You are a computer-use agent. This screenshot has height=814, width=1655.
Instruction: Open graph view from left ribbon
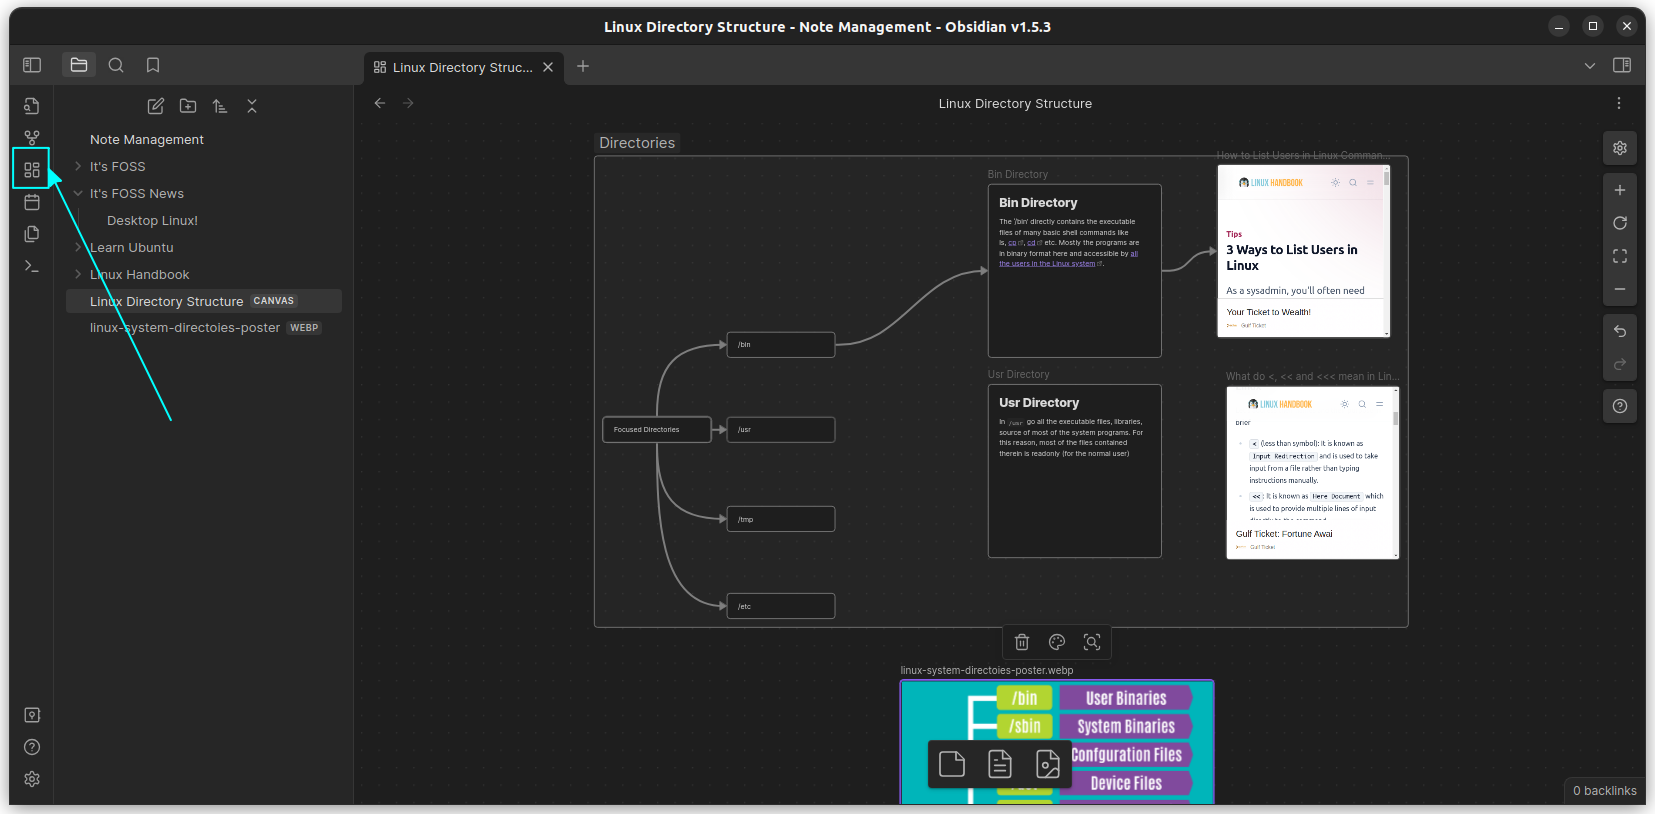click(32, 138)
